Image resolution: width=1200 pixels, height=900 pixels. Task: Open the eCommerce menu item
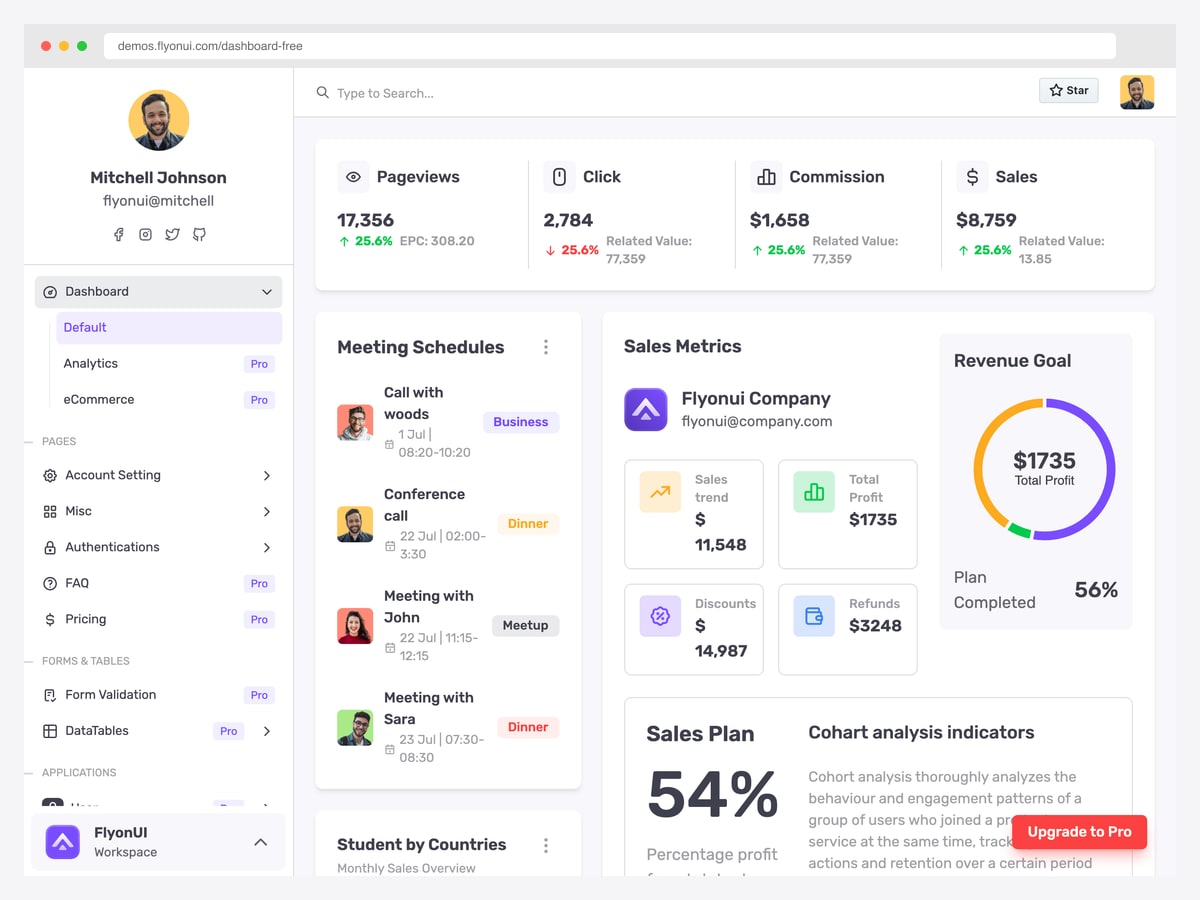click(169, 400)
